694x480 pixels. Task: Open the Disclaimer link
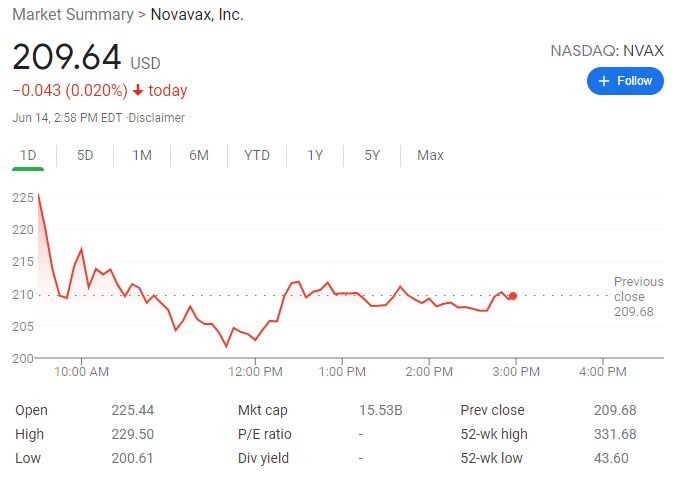[157, 118]
